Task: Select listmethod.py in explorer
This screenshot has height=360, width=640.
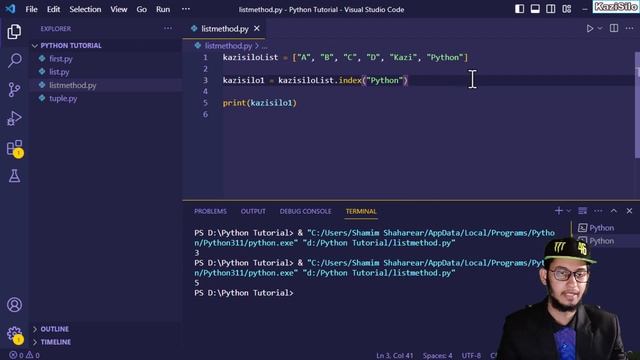Action: point(73,85)
